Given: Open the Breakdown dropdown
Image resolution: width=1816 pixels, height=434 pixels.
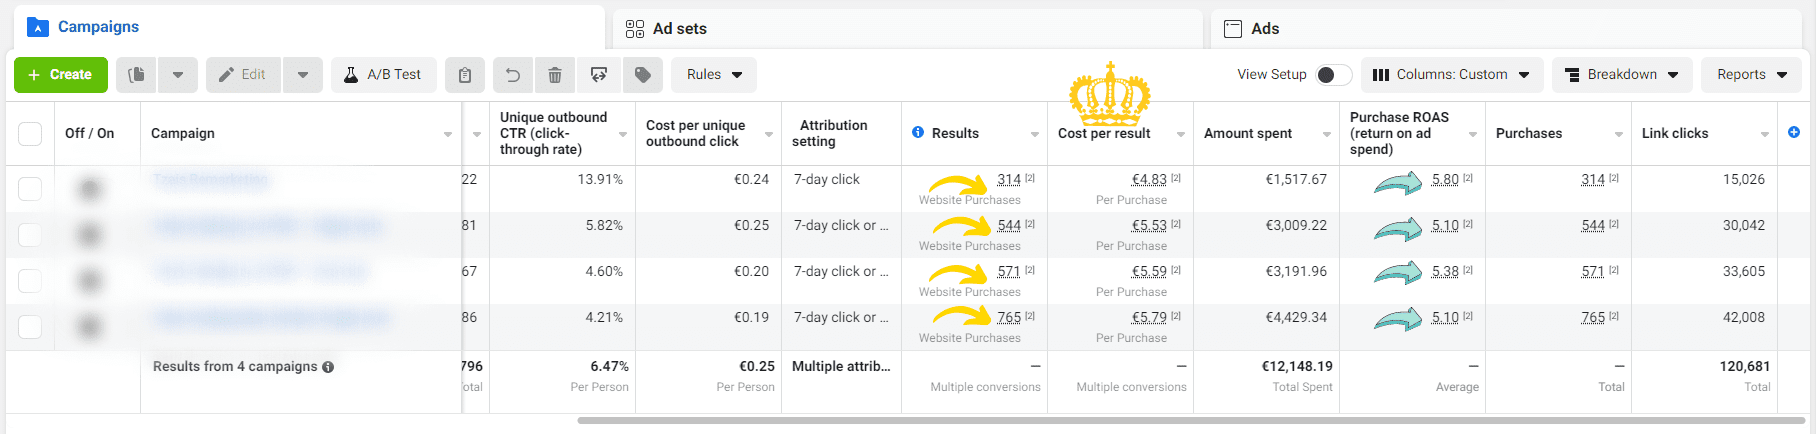Looking at the screenshot, I should (x=1622, y=75).
